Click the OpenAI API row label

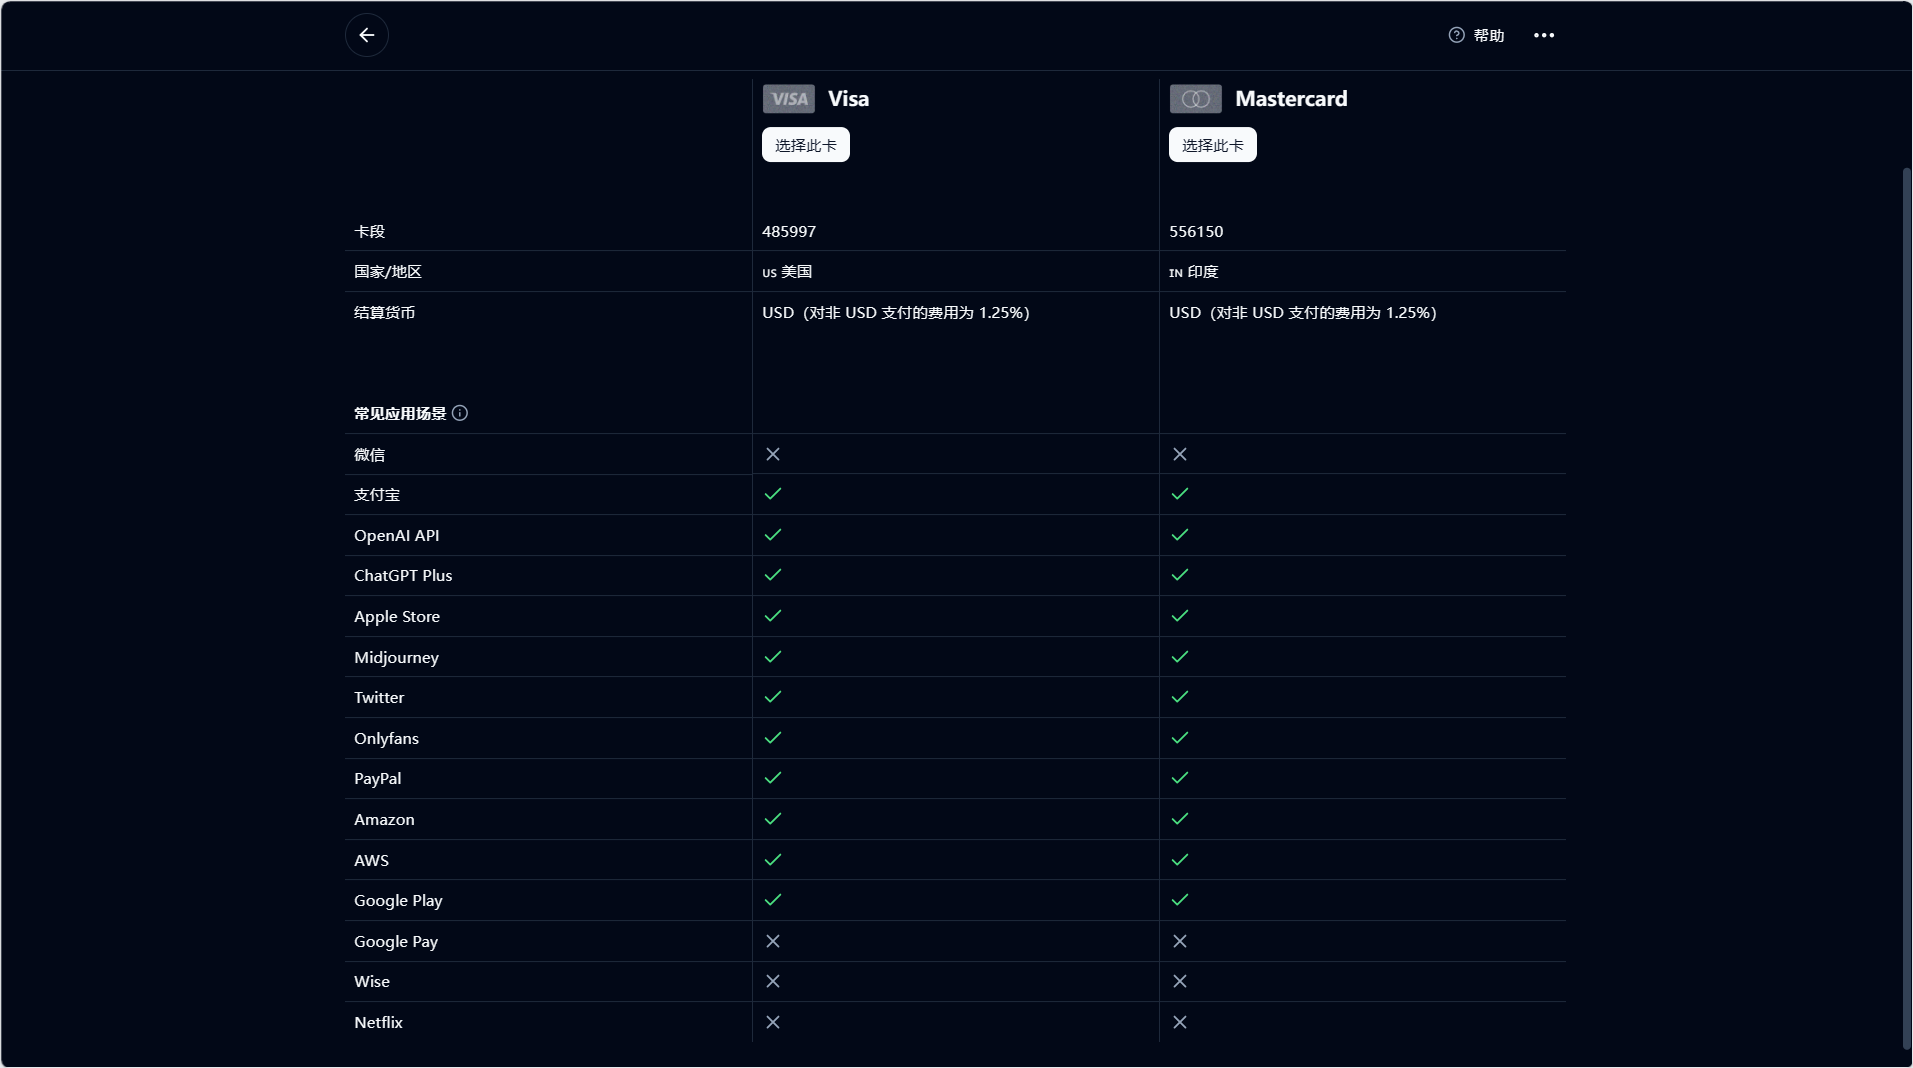(x=397, y=535)
